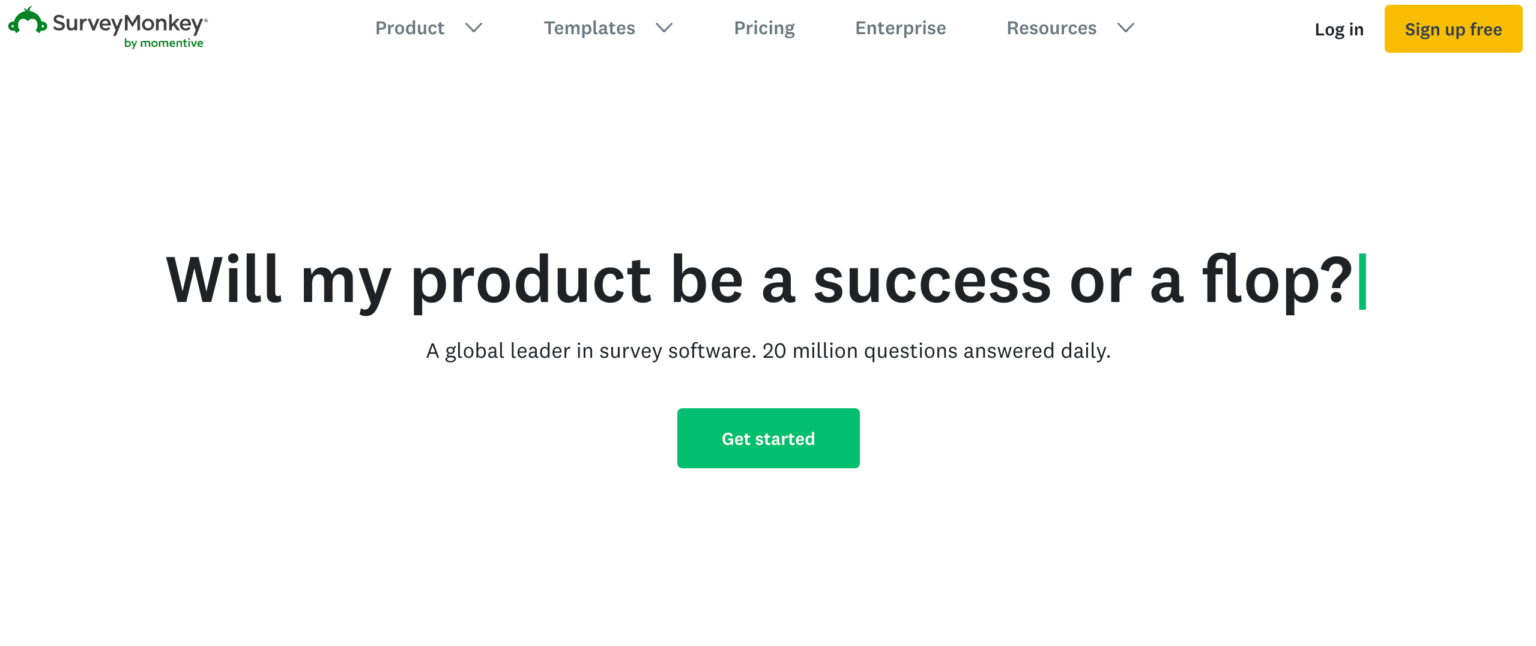Screen dimensions: 1536x646
Task: Select the Pricing menu item
Action: pos(764,28)
